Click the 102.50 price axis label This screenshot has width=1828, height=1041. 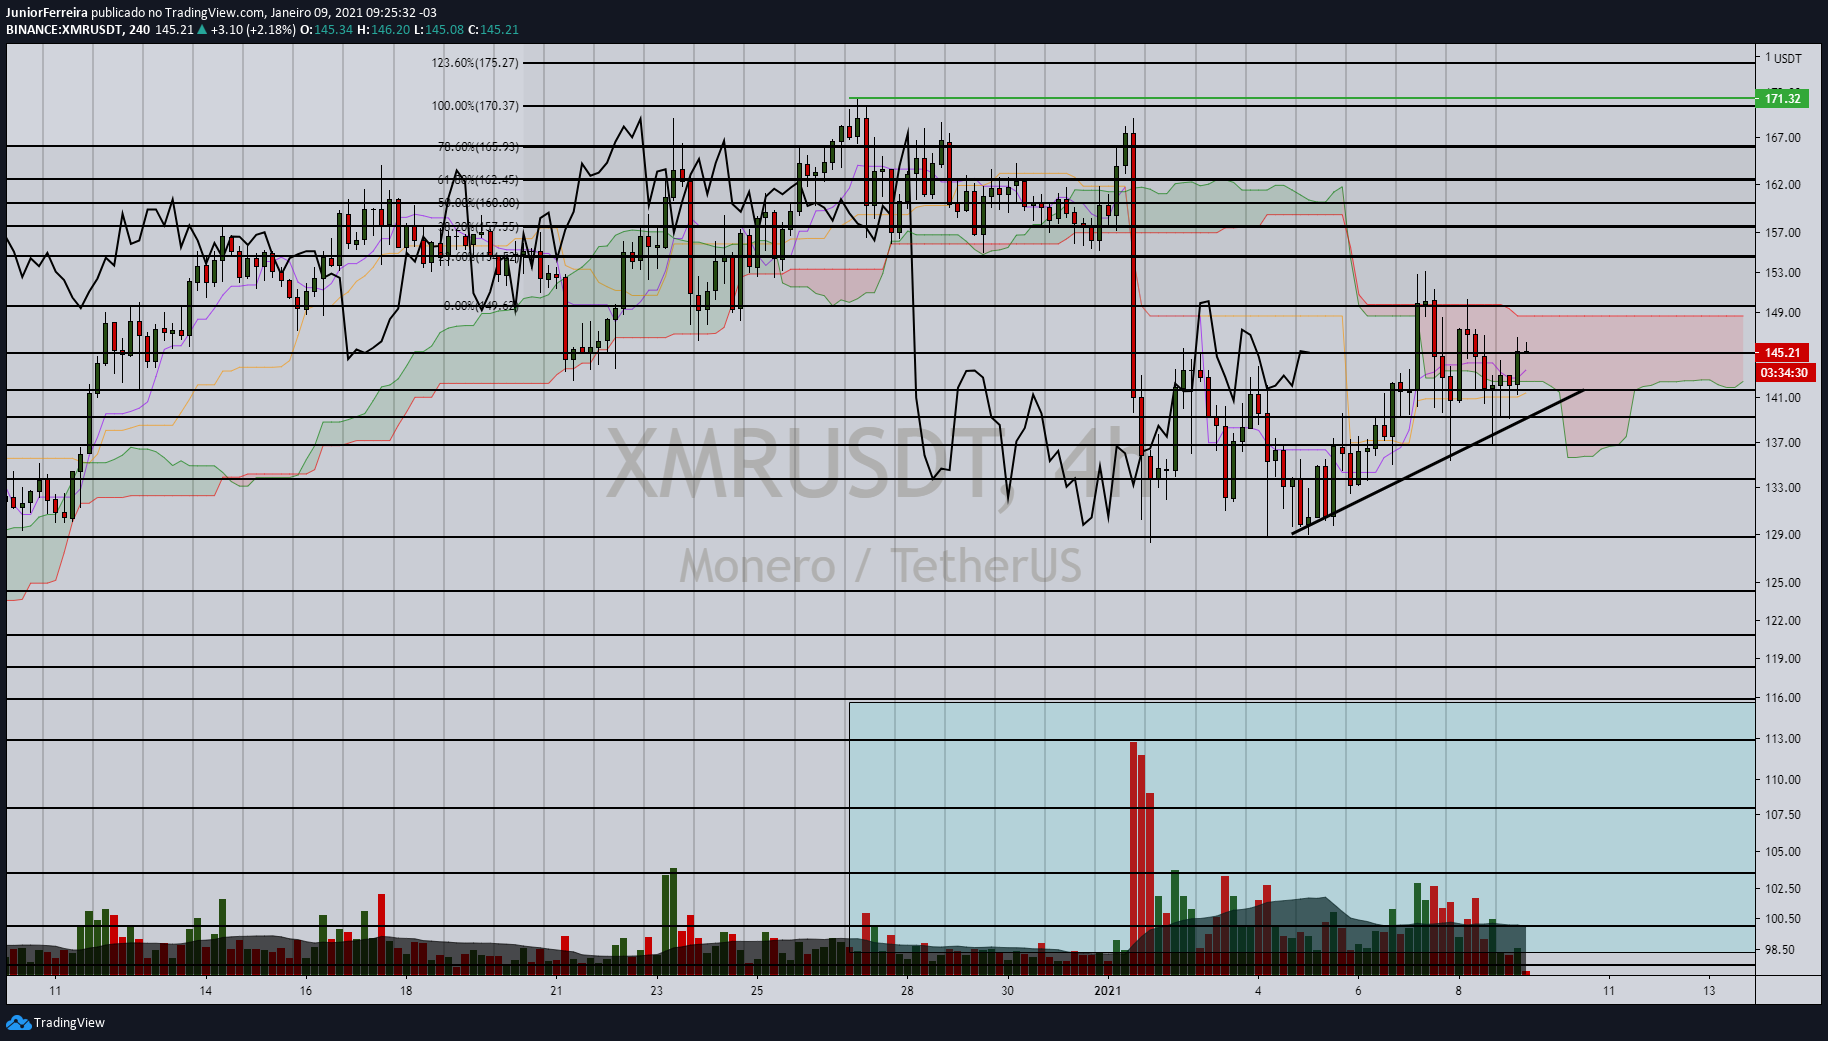click(1783, 889)
